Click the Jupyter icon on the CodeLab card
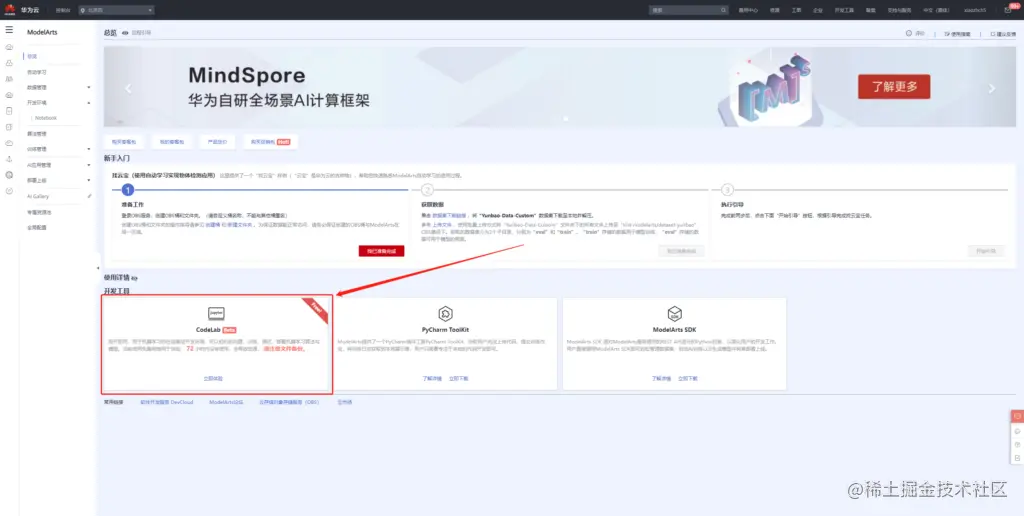The width and height of the screenshot is (1024, 516). (216, 314)
